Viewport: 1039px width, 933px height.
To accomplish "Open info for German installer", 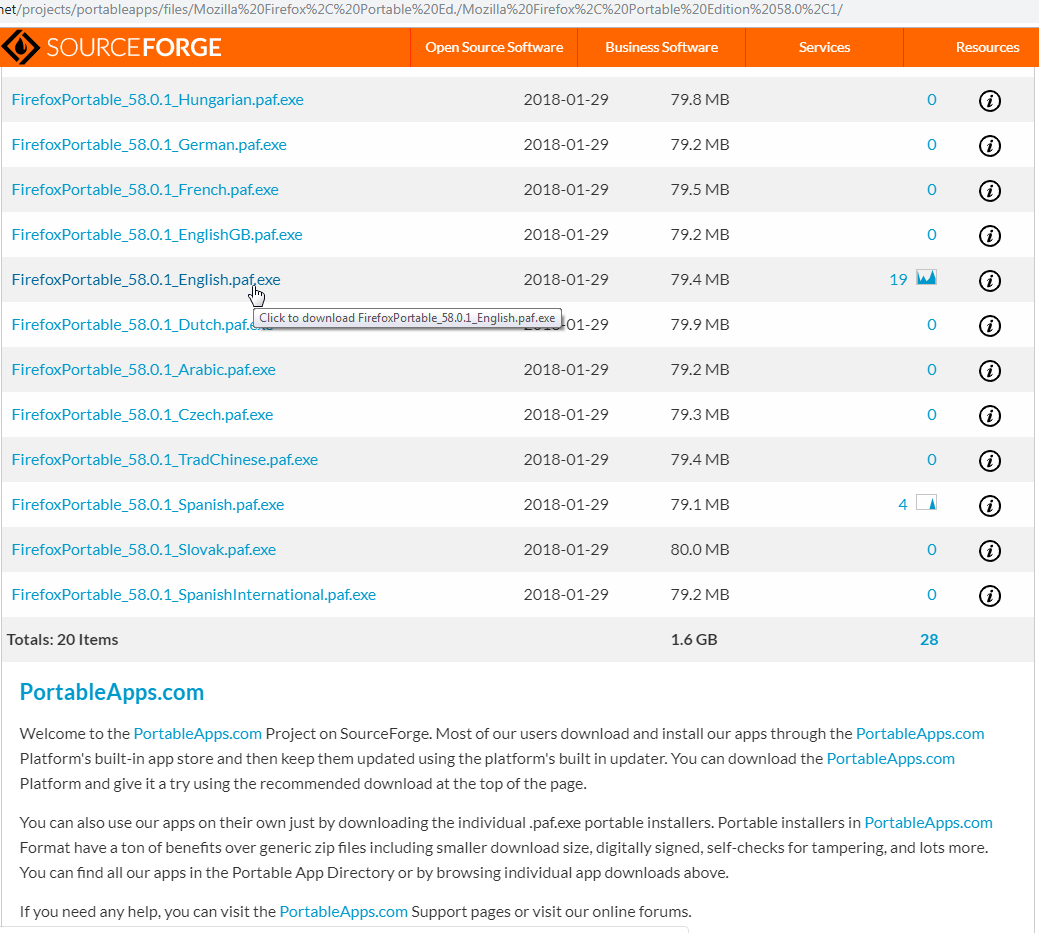I will pos(989,146).
